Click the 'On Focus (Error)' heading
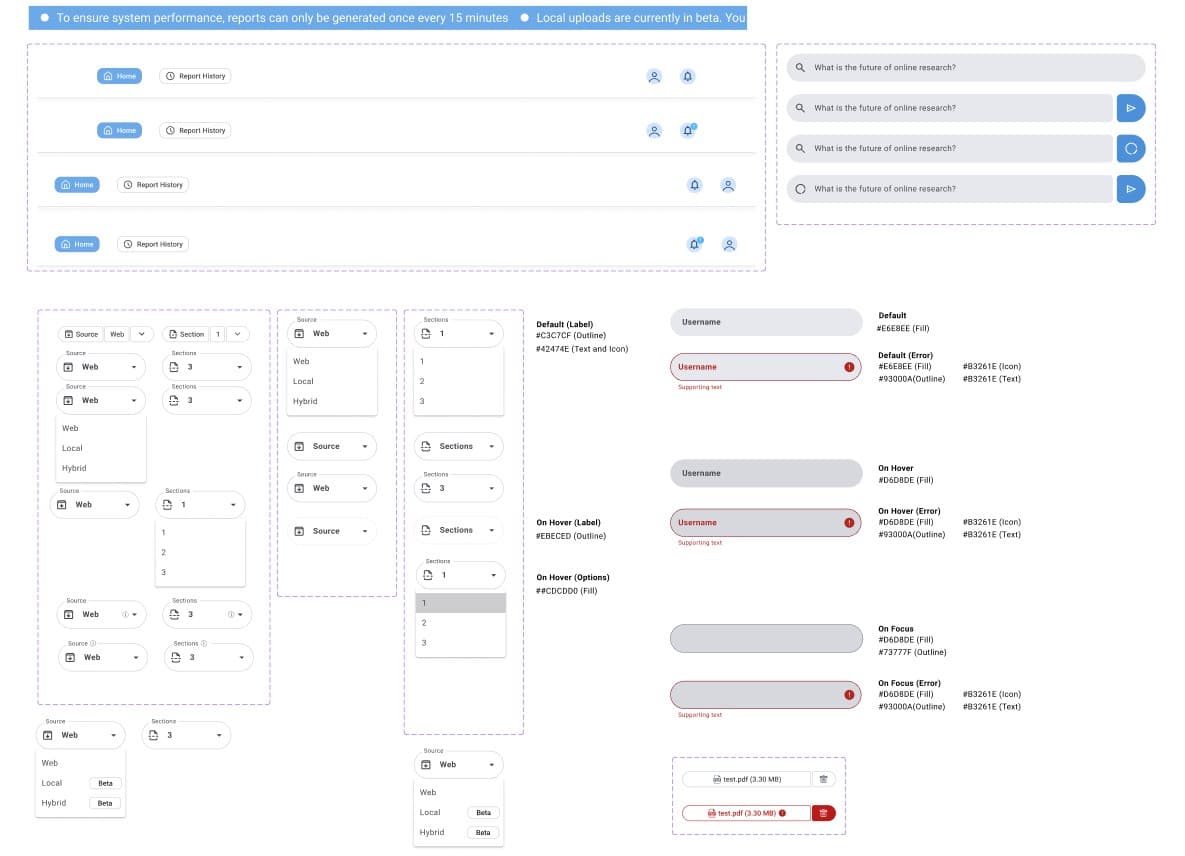 point(909,683)
